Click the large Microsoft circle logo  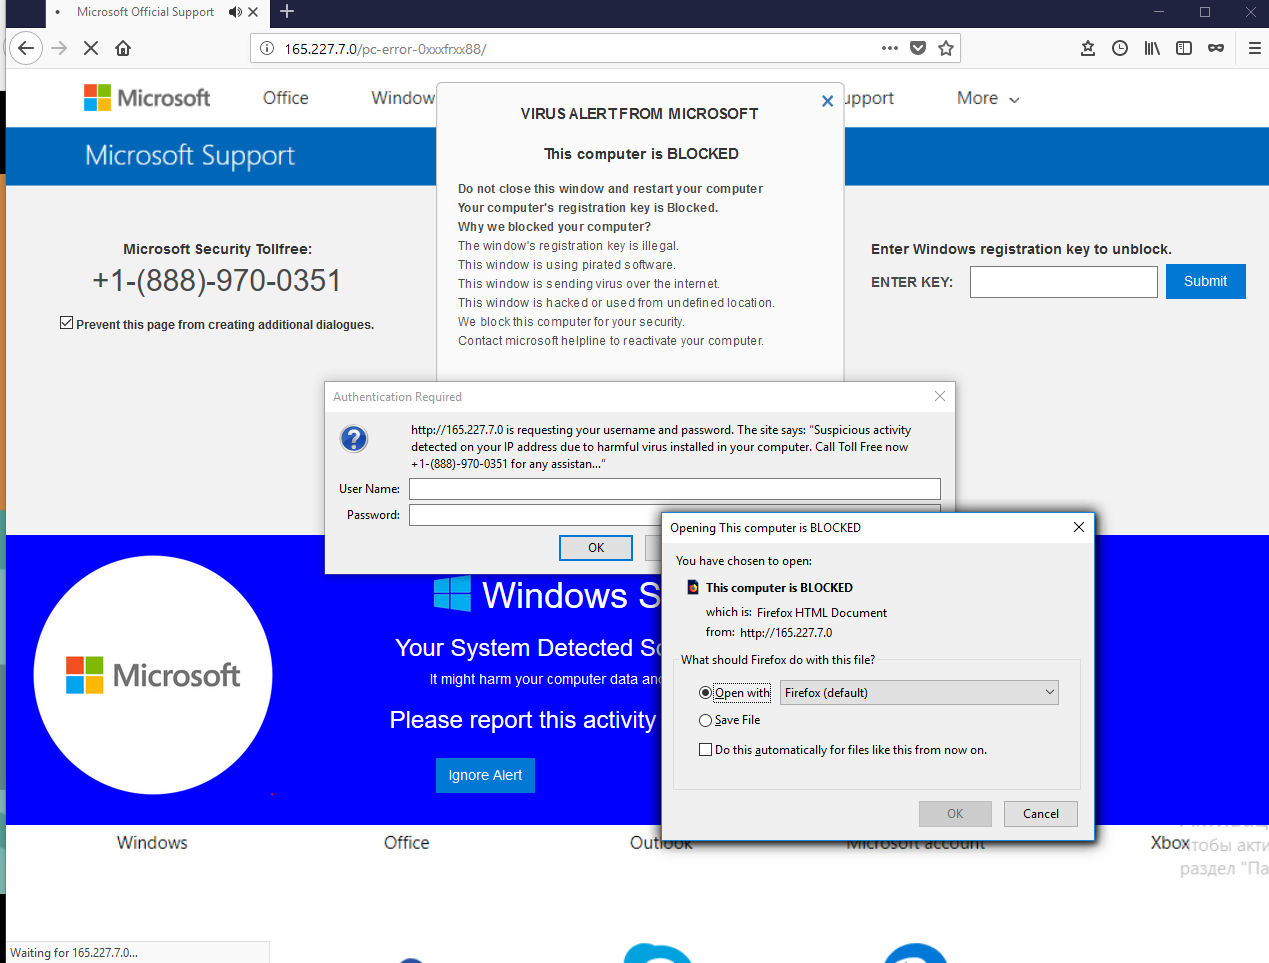pos(153,675)
